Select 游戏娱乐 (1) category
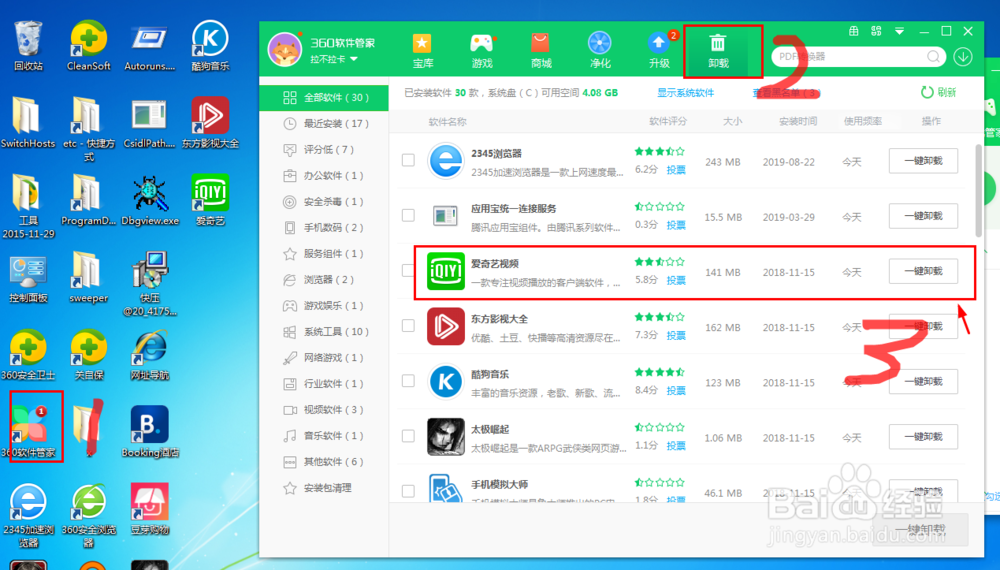1000x570 pixels. point(324,305)
